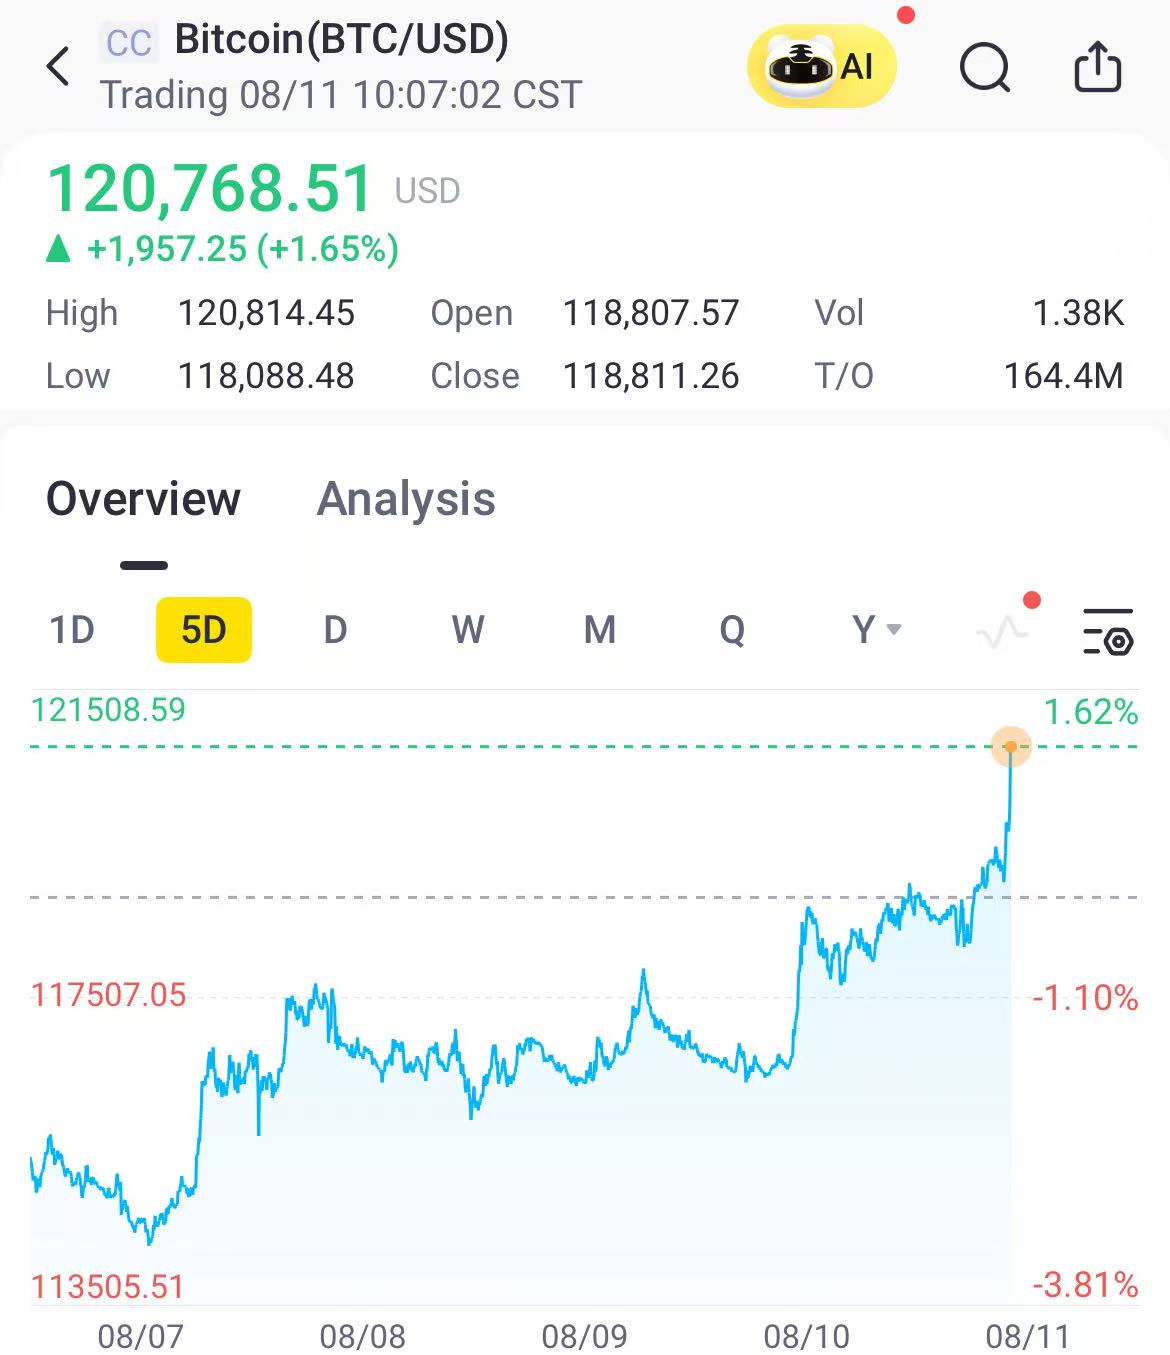Switch to the Analysis tab
1170x1355 pixels.
(406, 498)
